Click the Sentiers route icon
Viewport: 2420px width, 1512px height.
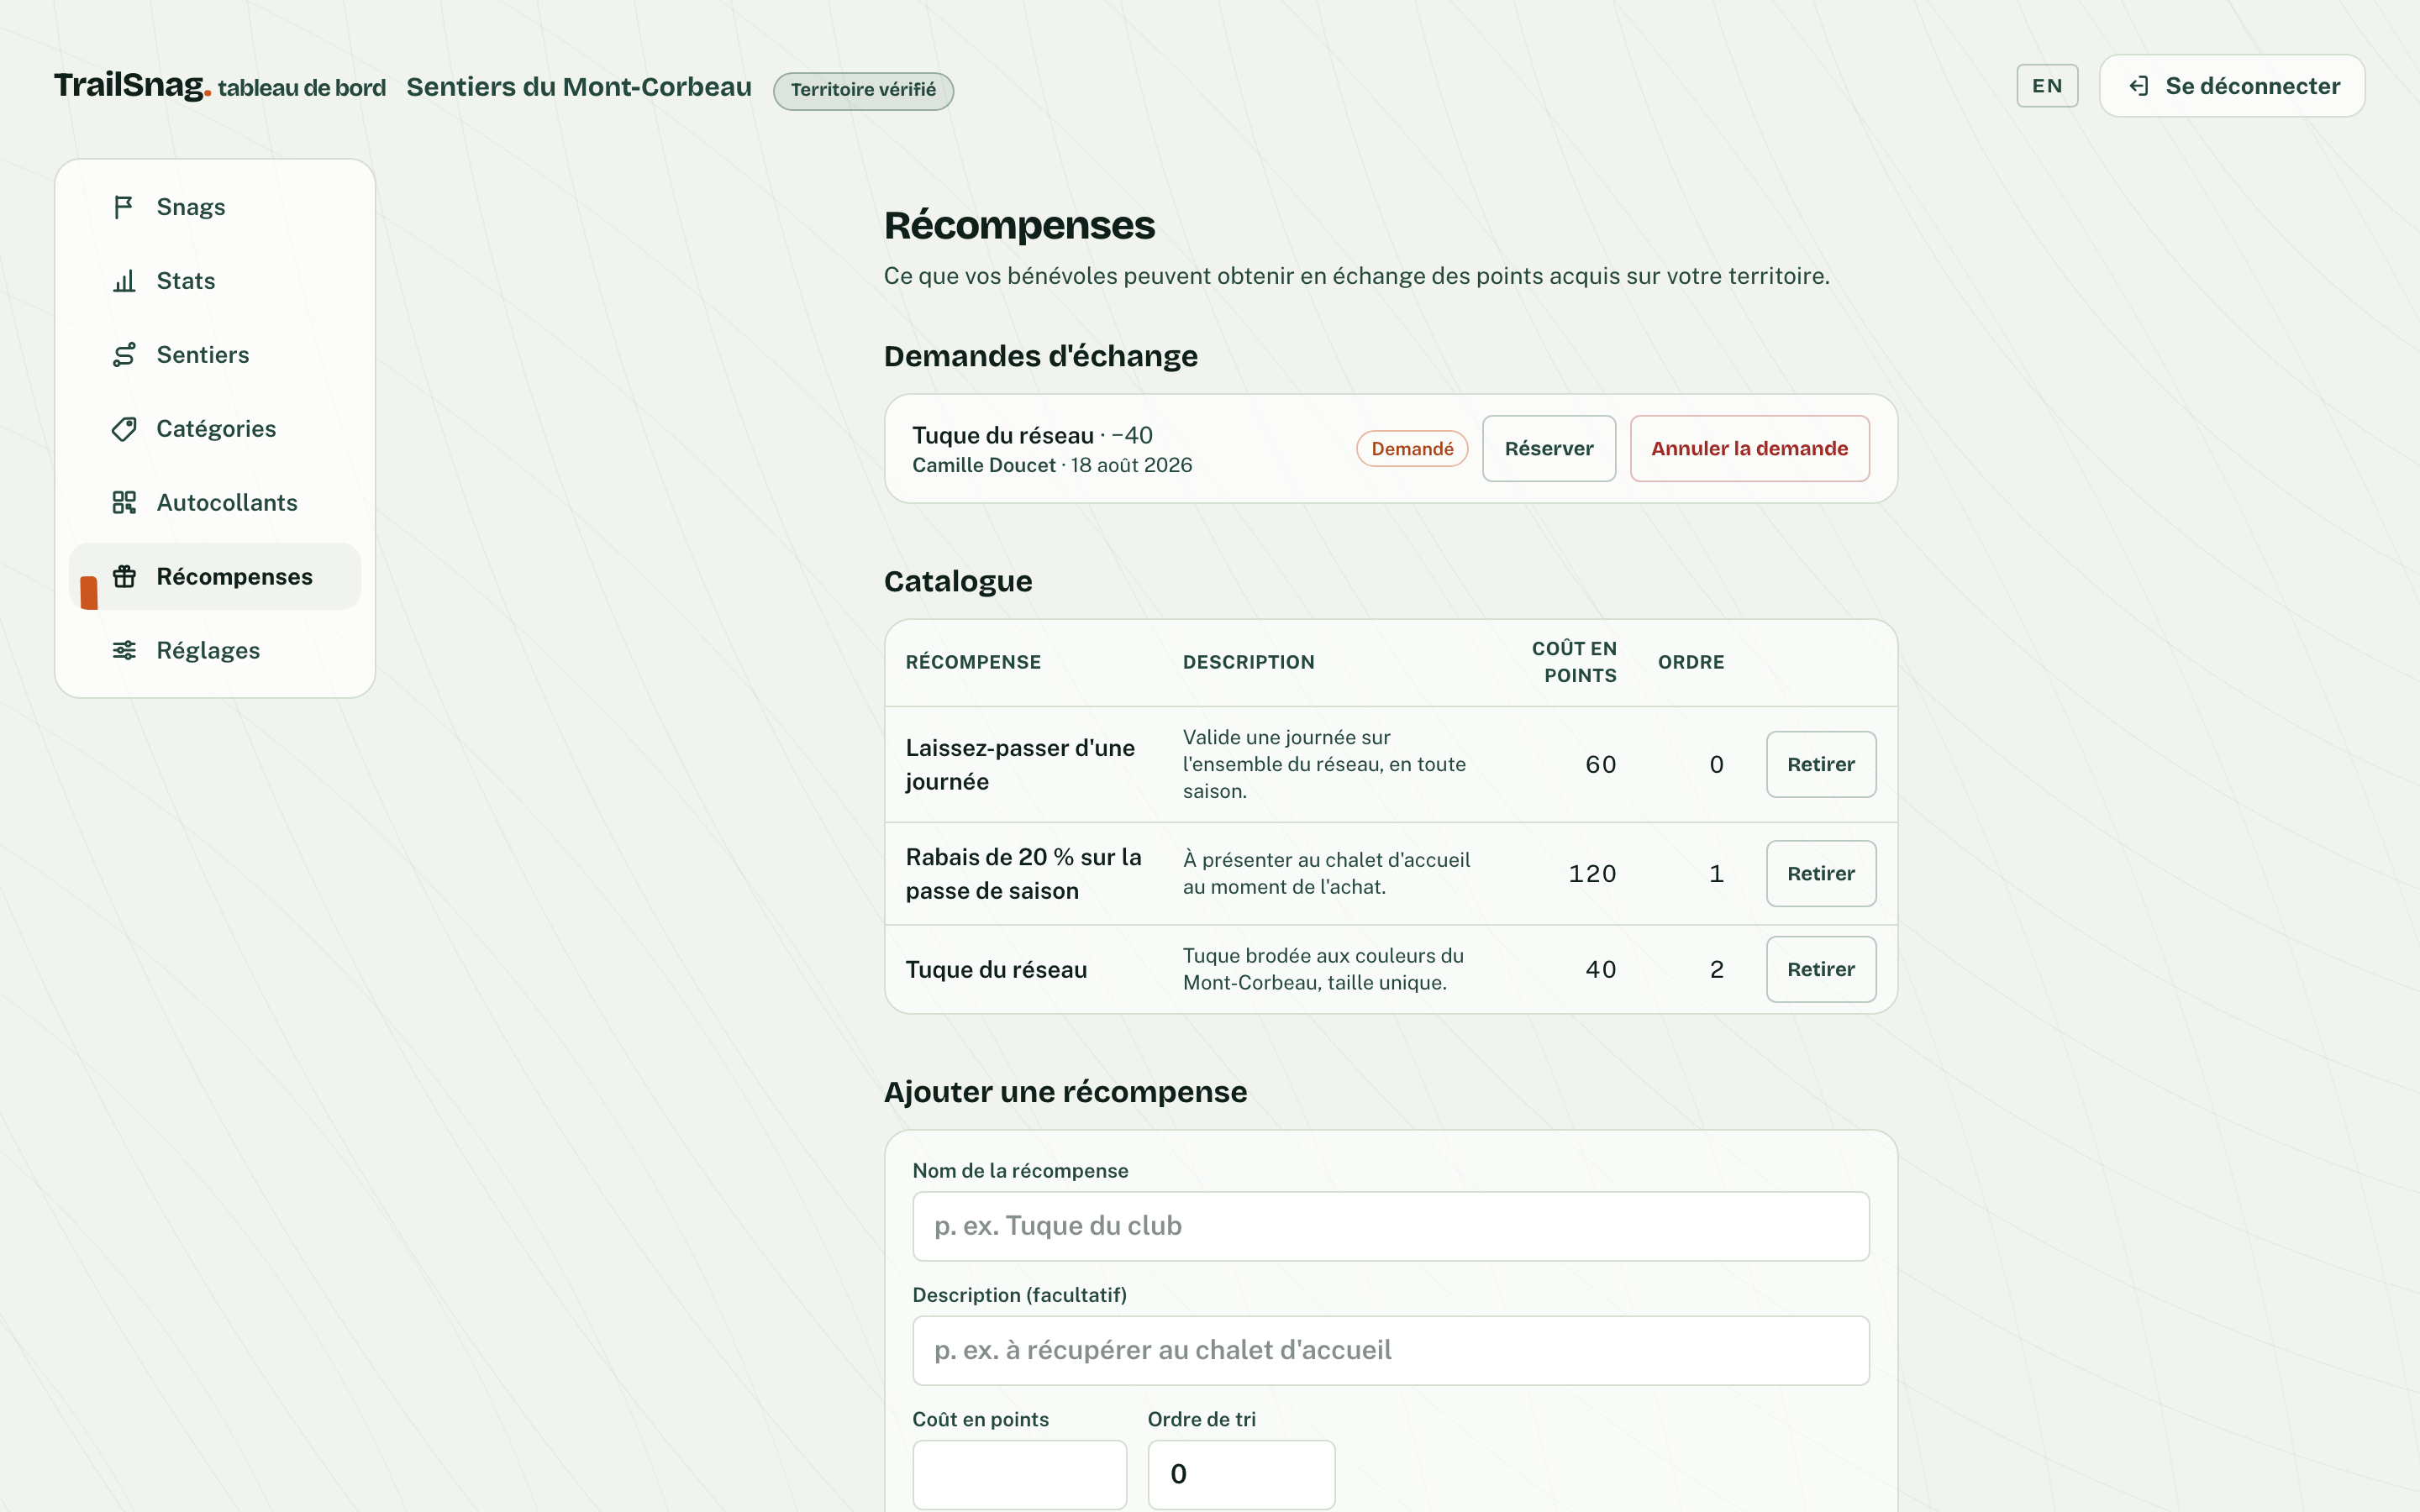click(123, 355)
